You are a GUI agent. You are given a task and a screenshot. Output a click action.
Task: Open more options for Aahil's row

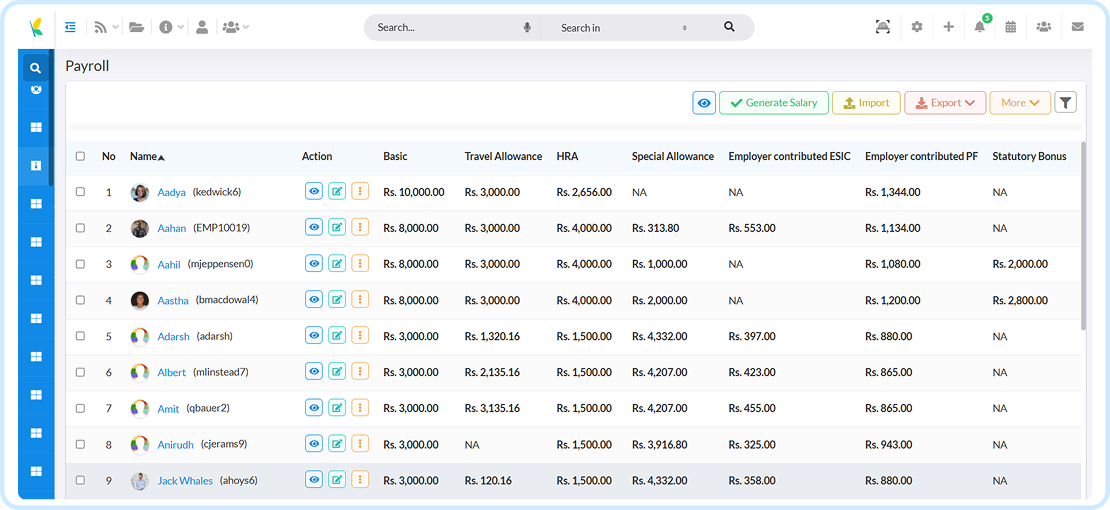pyautogui.click(x=360, y=264)
